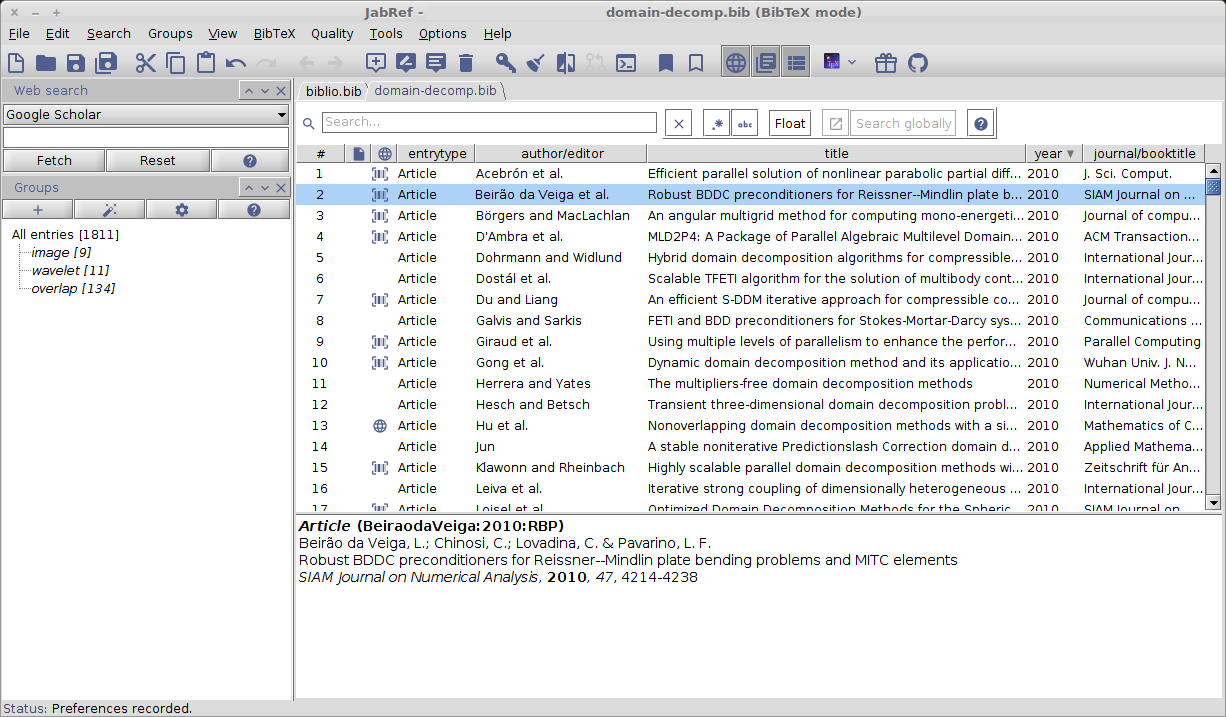Delete the selected entry with trash icon
The height and width of the screenshot is (717, 1226).
[466, 63]
